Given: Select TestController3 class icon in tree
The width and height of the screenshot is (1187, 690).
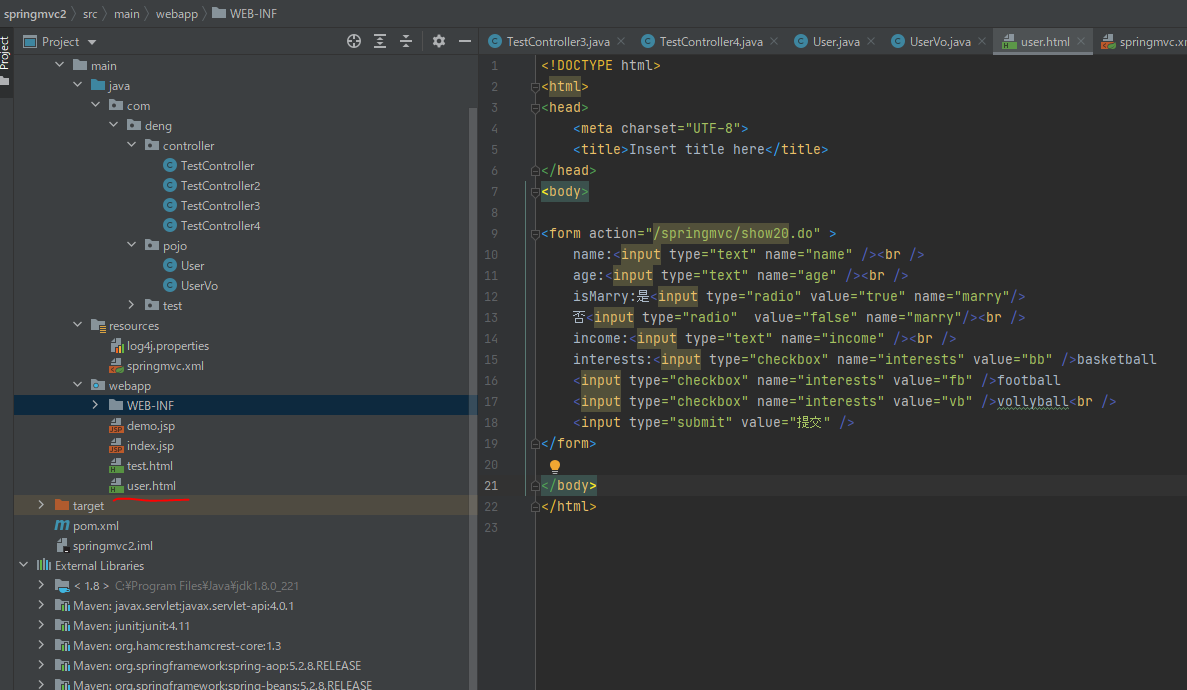Looking at the screenshot, I should pyautogui.click(x=170, y=205).
